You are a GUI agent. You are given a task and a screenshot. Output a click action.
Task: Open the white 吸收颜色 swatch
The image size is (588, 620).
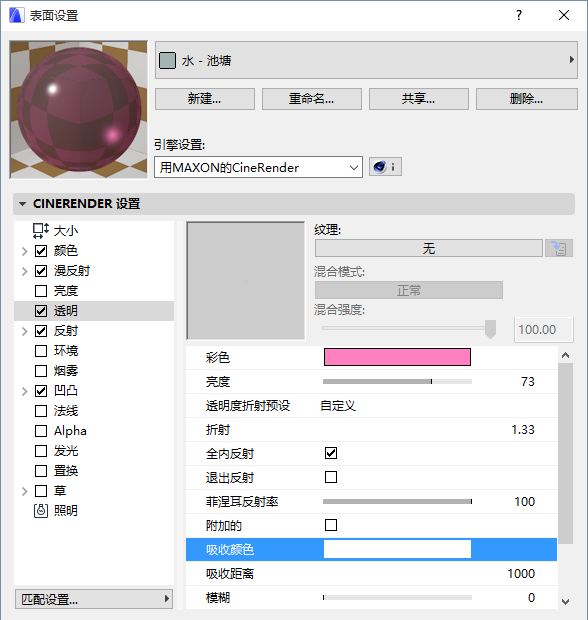pos(397,549)
